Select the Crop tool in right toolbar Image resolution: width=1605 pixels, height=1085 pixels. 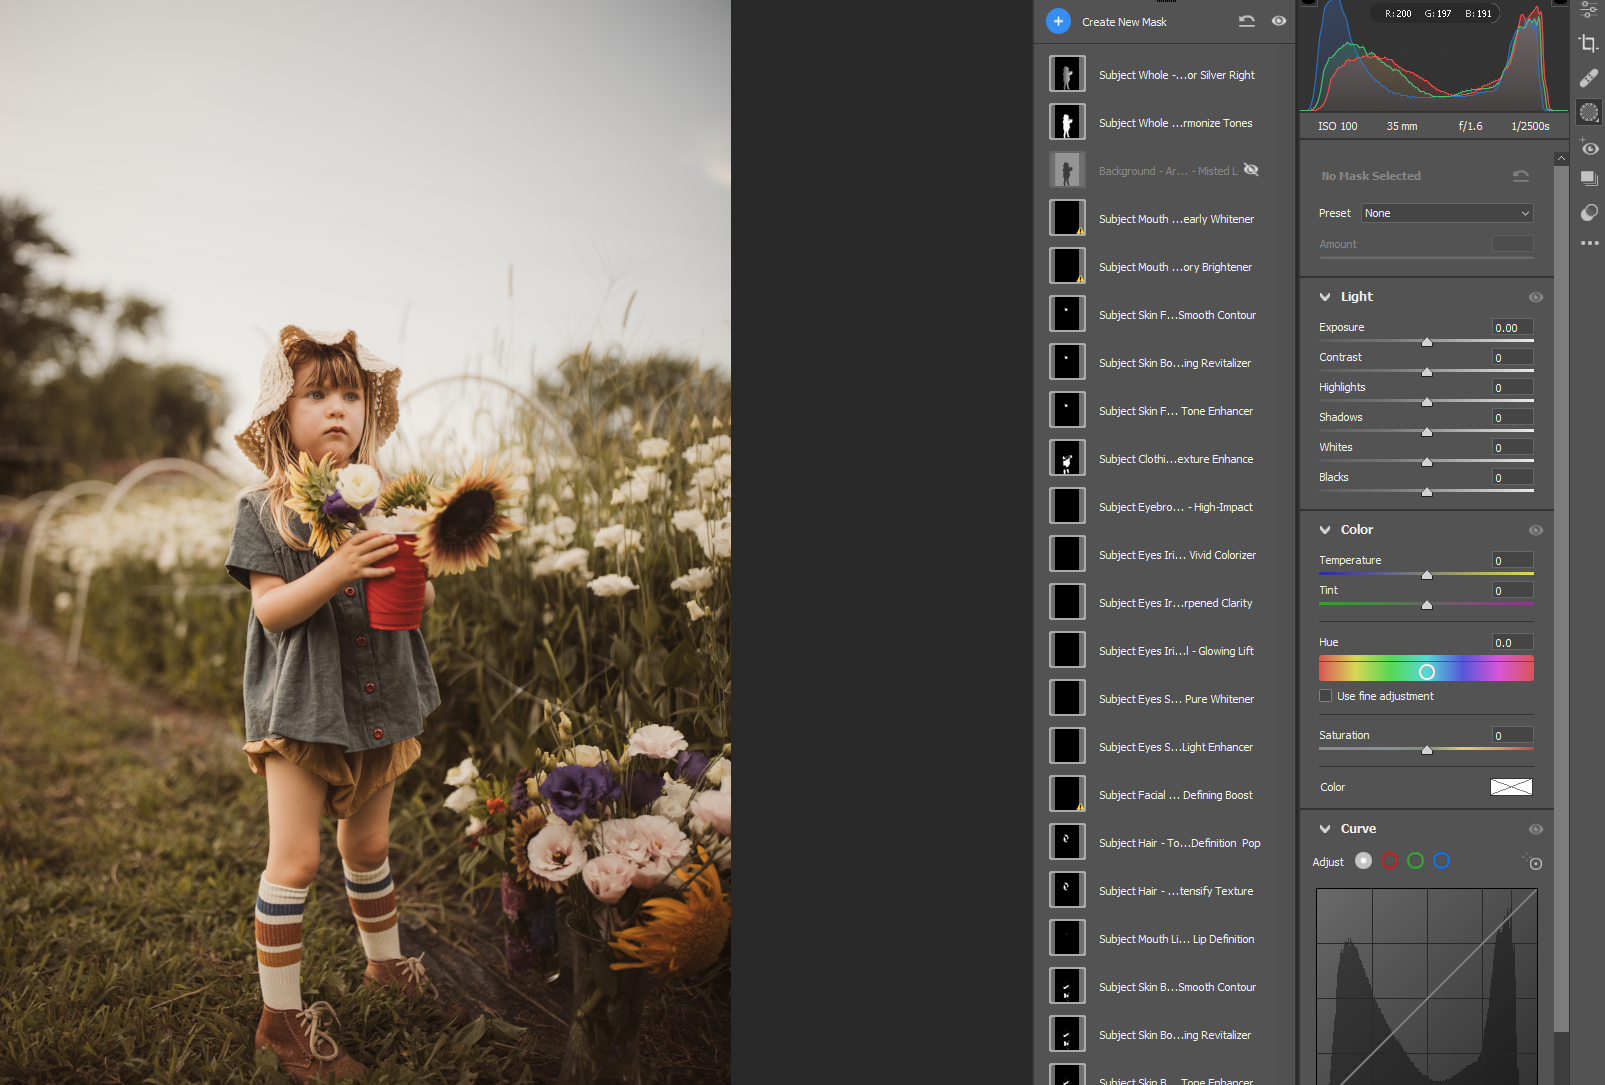tap(1588, 43)
